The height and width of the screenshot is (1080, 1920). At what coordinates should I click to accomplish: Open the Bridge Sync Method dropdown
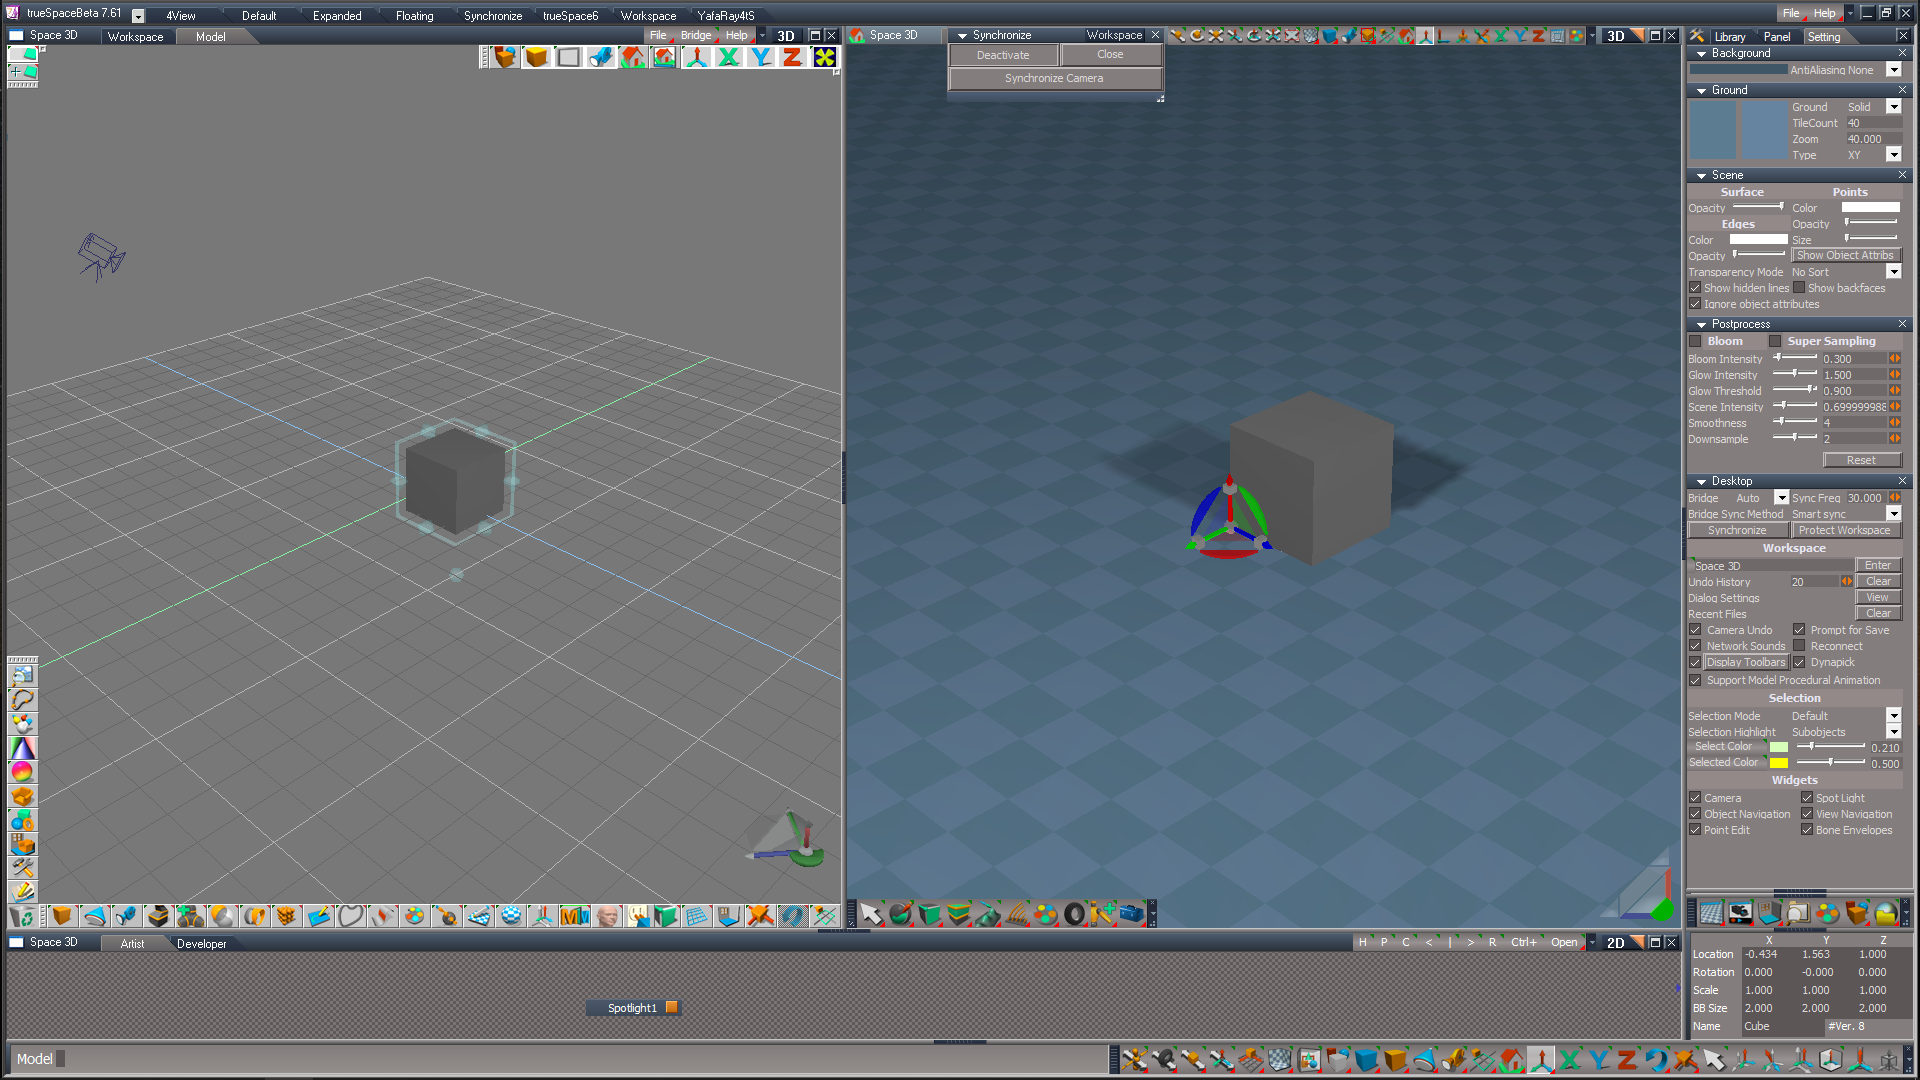(x=1894, y=514)
